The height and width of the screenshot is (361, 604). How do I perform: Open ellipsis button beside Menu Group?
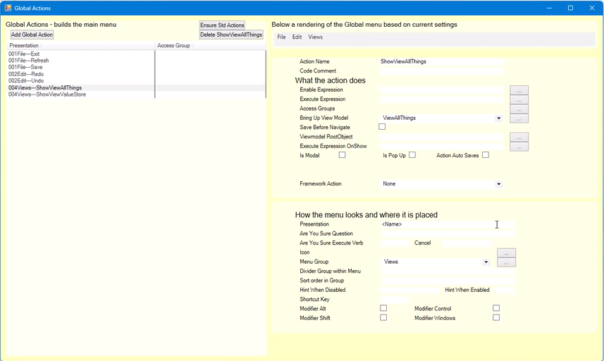tap(506, 262)
